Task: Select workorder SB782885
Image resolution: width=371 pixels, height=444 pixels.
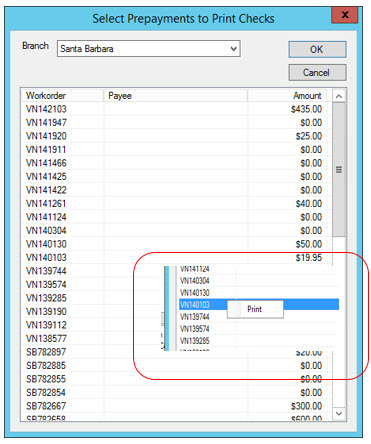Action: coord(46,366)
